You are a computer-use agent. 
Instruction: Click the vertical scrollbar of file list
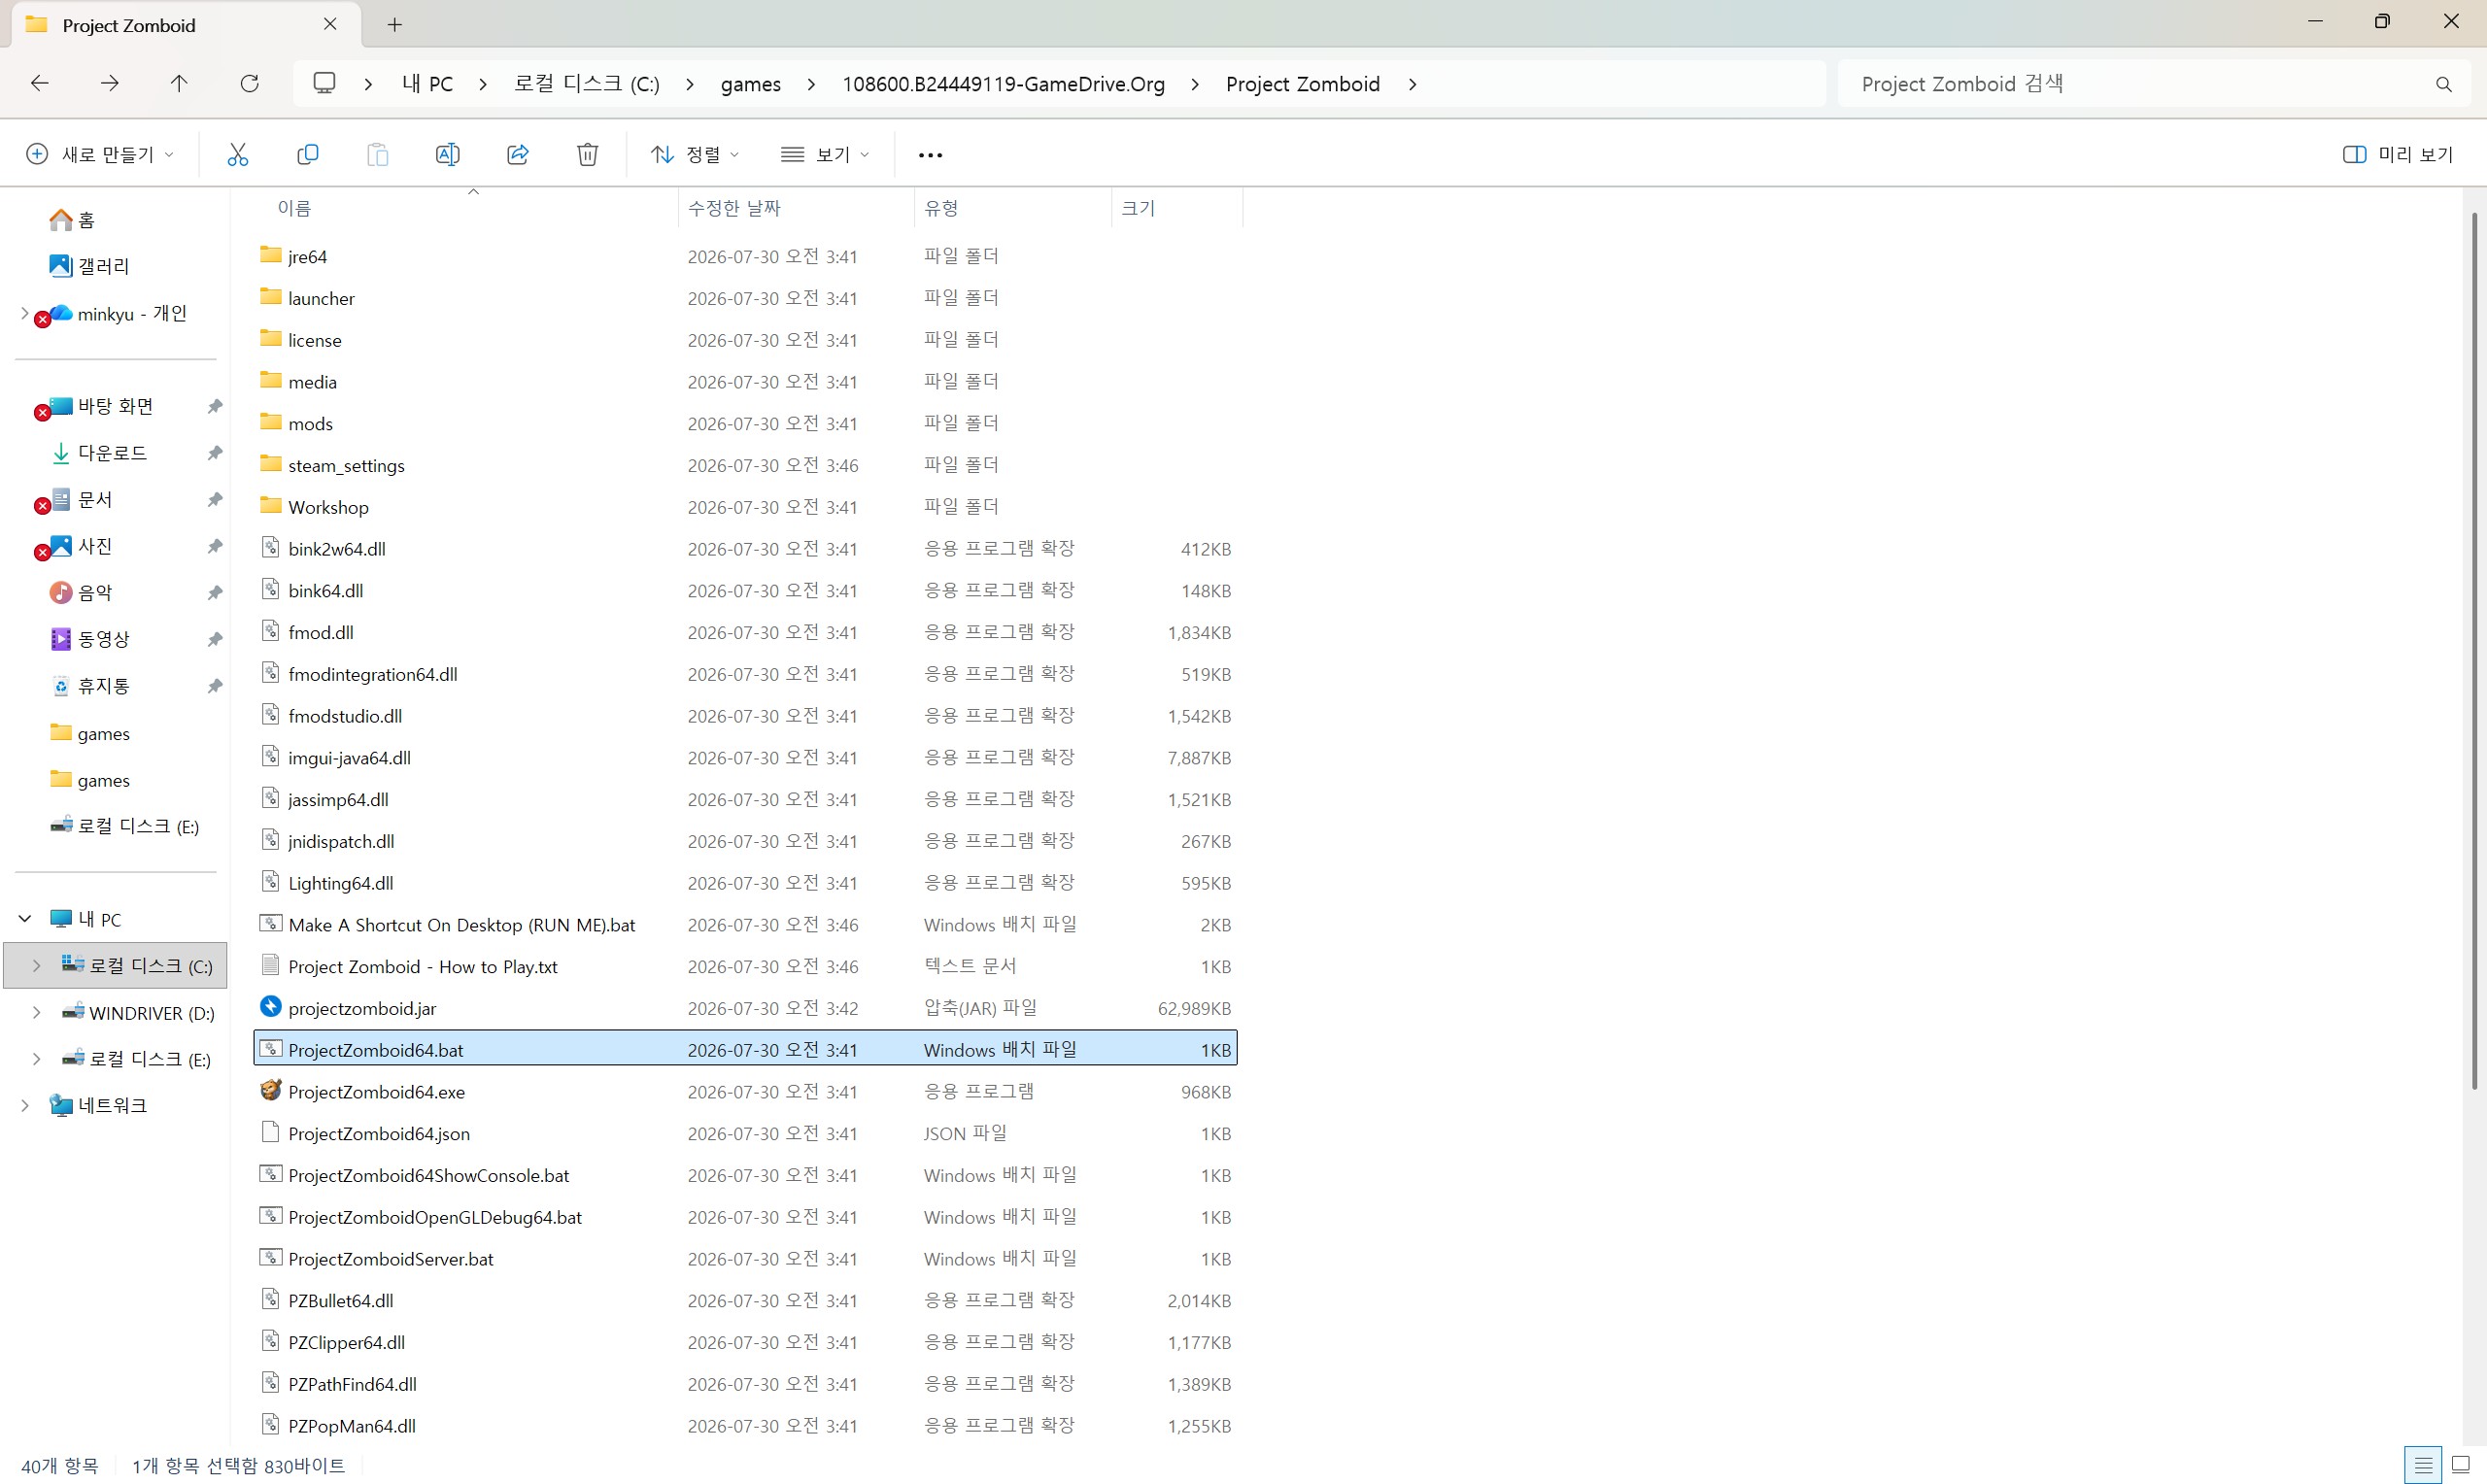click(x=2474, y=650)
